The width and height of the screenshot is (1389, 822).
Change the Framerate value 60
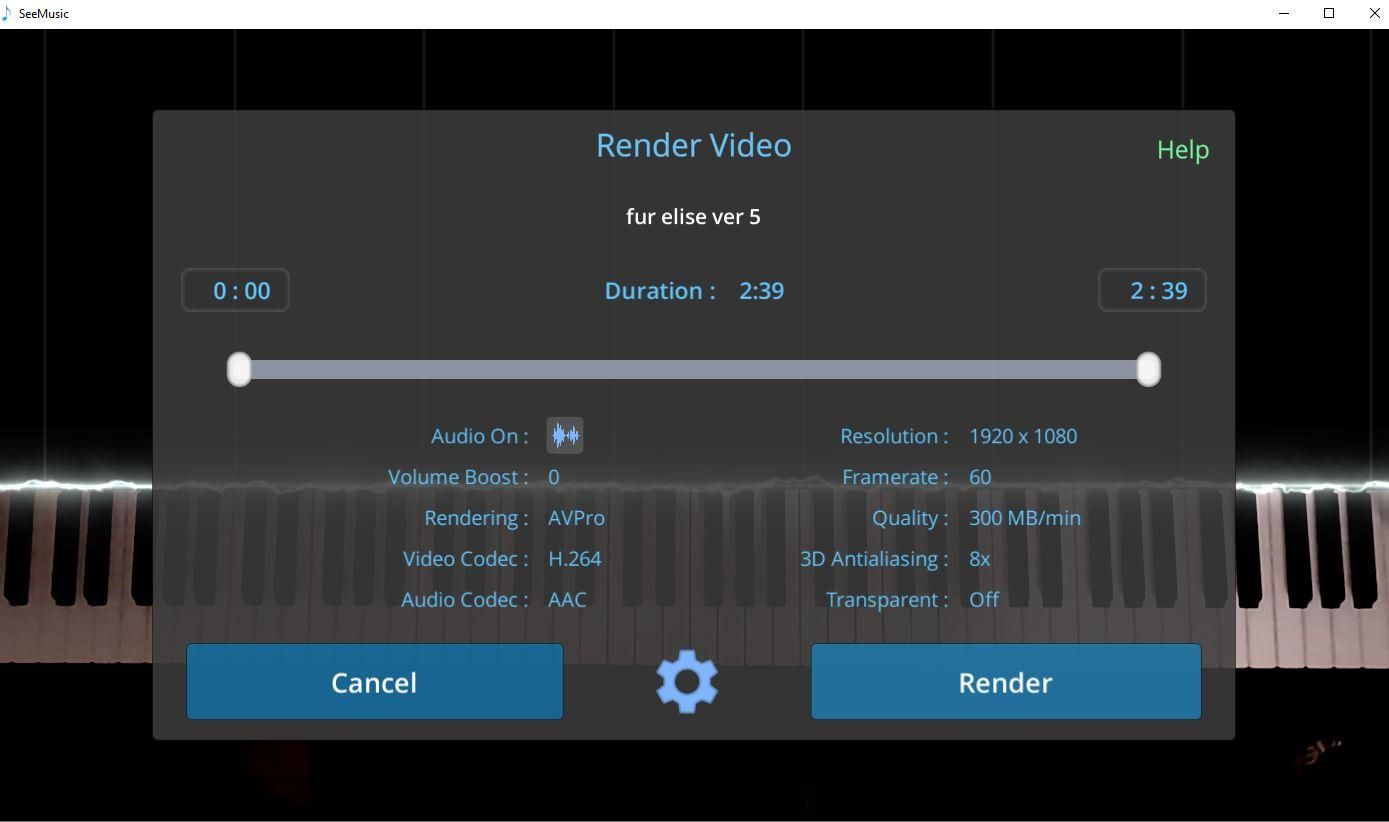pyautogui.click(x=980, y=477)
